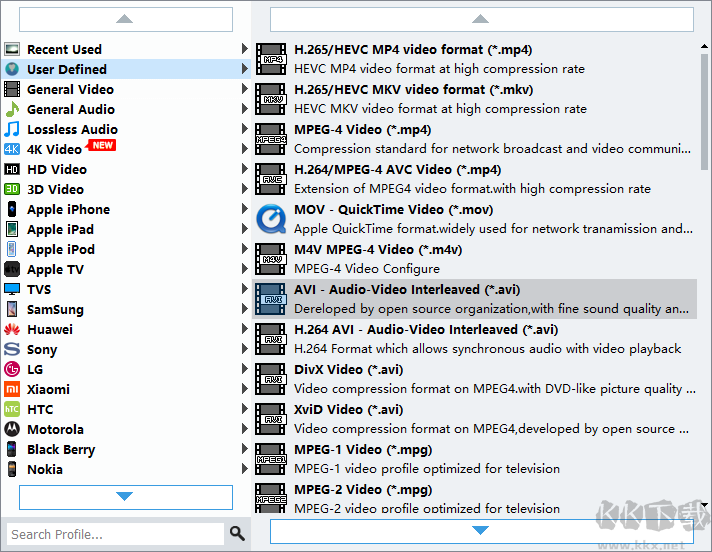Click the Xiaomi brand logo icon

point(12,389)
